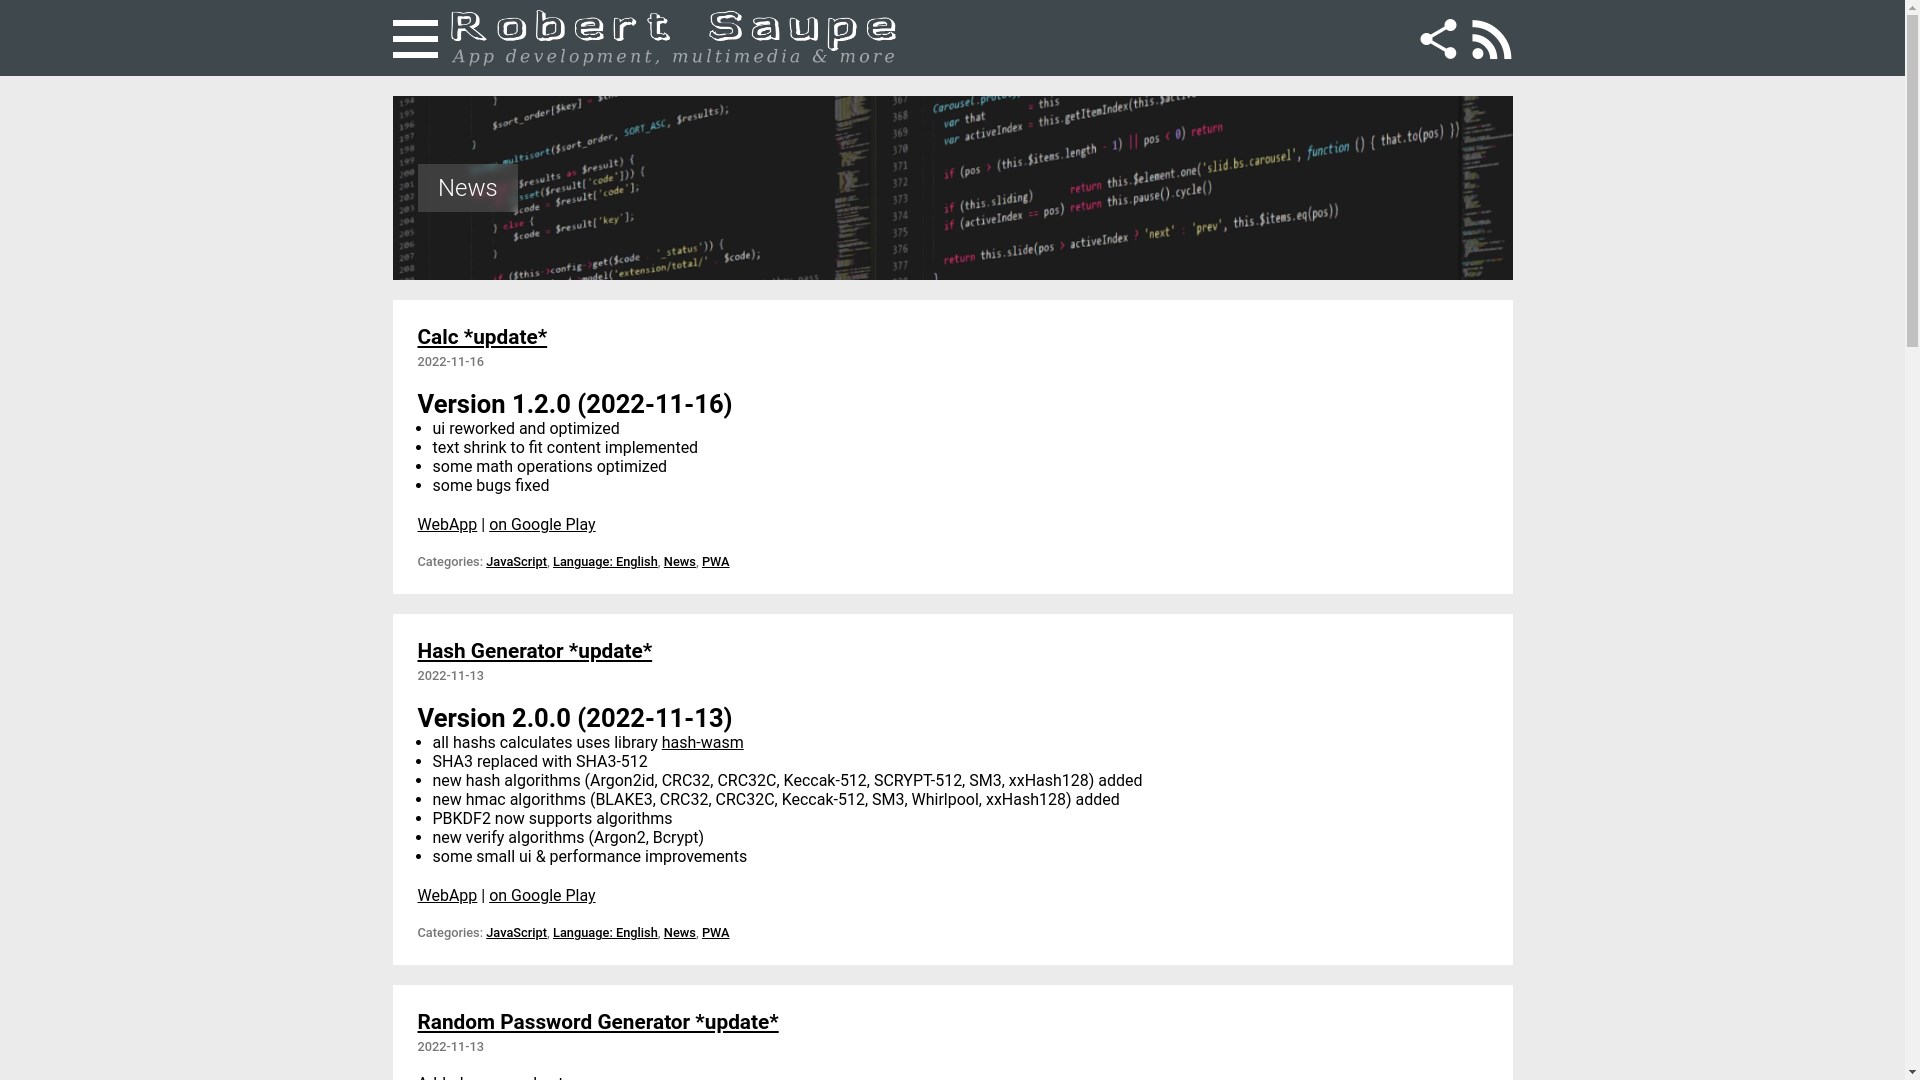Click WebApp link under Calc update
The image size is (1920, 1080).
tap(447, 525)
